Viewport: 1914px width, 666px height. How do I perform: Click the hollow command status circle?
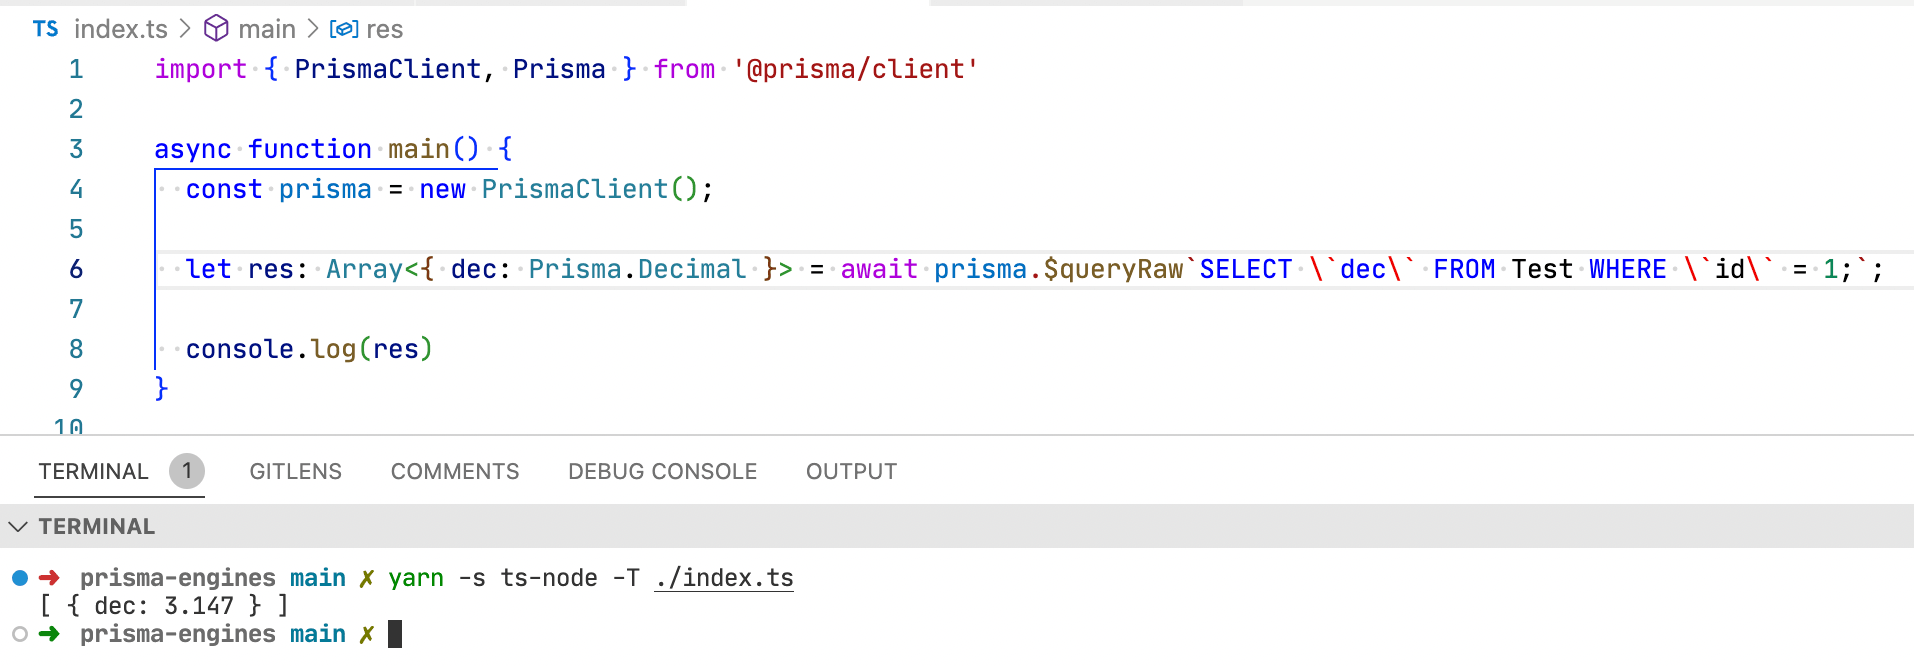click(20, 634)
